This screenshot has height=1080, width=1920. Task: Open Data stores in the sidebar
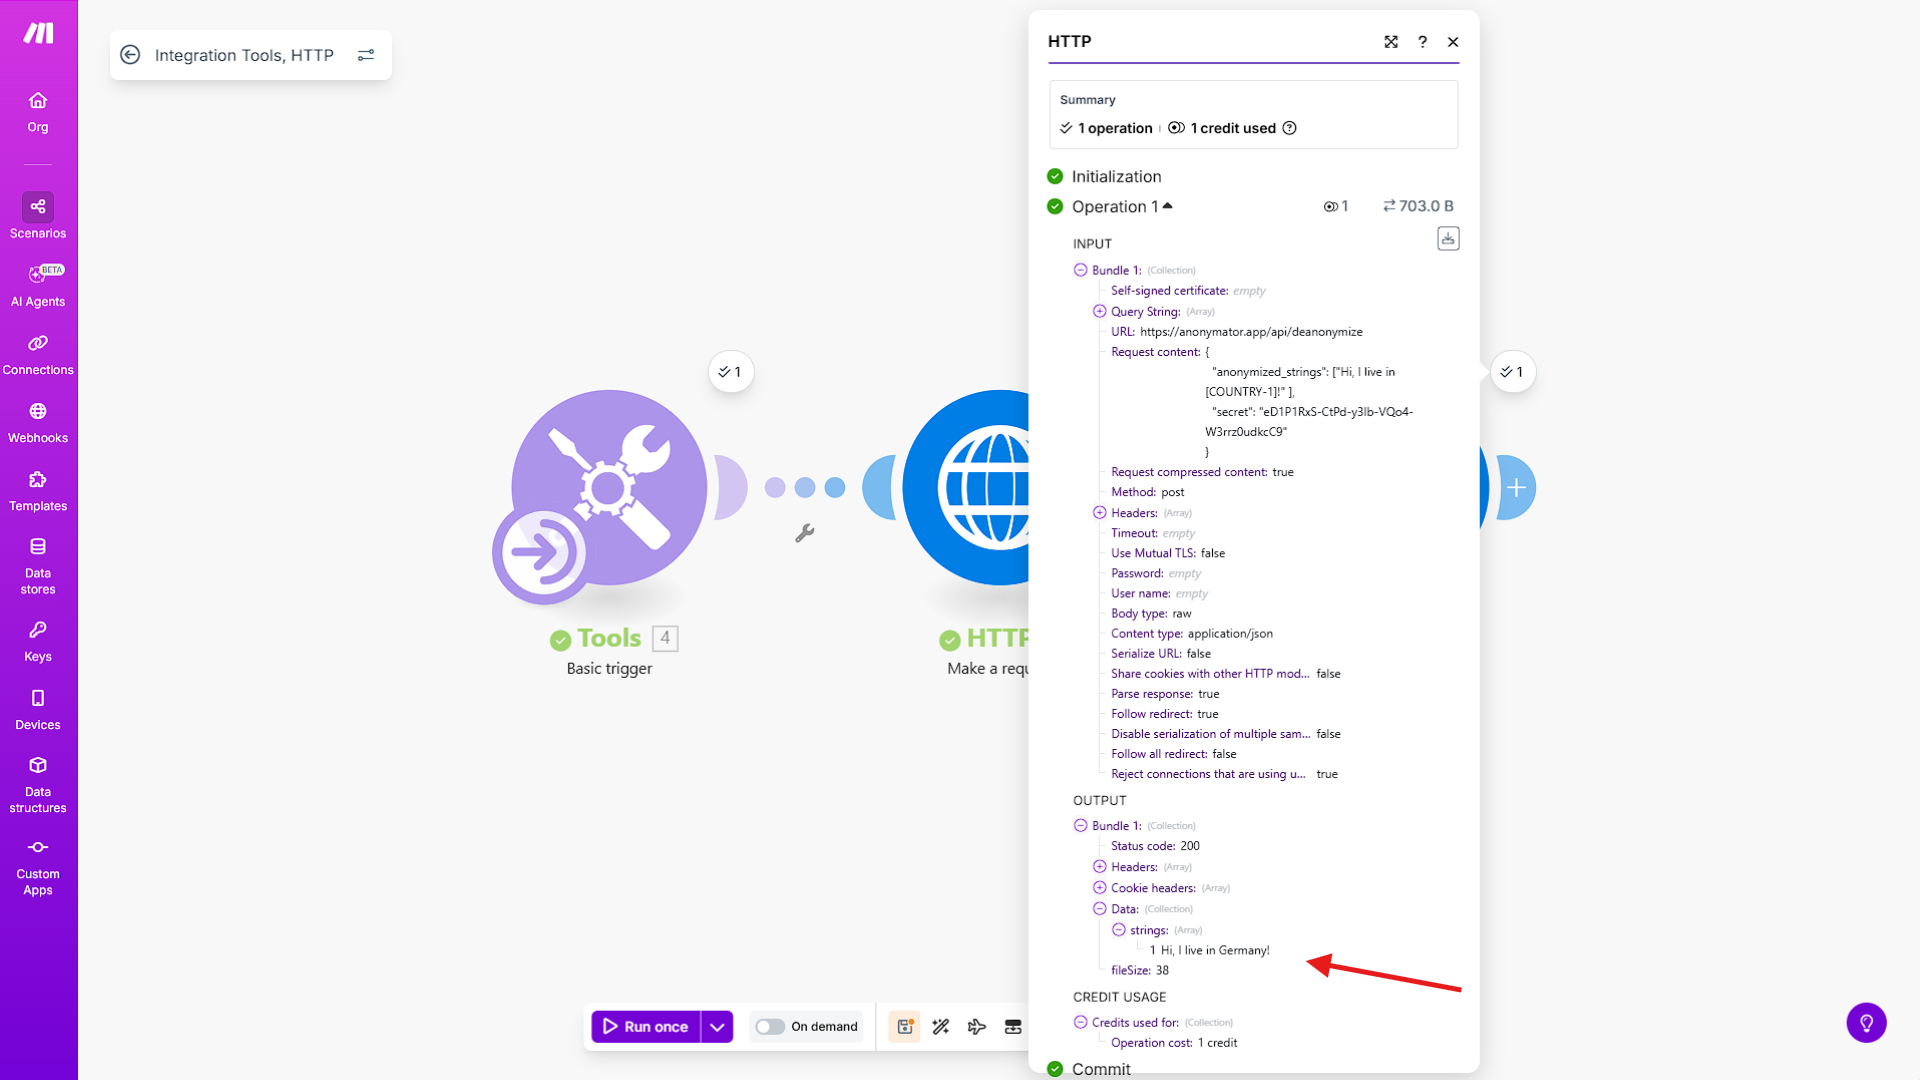point(38,565)
